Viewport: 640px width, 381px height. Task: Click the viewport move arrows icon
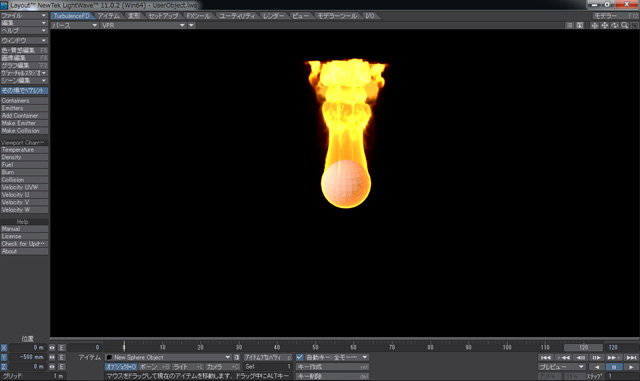pyautogui.click(x=604, y=25)
